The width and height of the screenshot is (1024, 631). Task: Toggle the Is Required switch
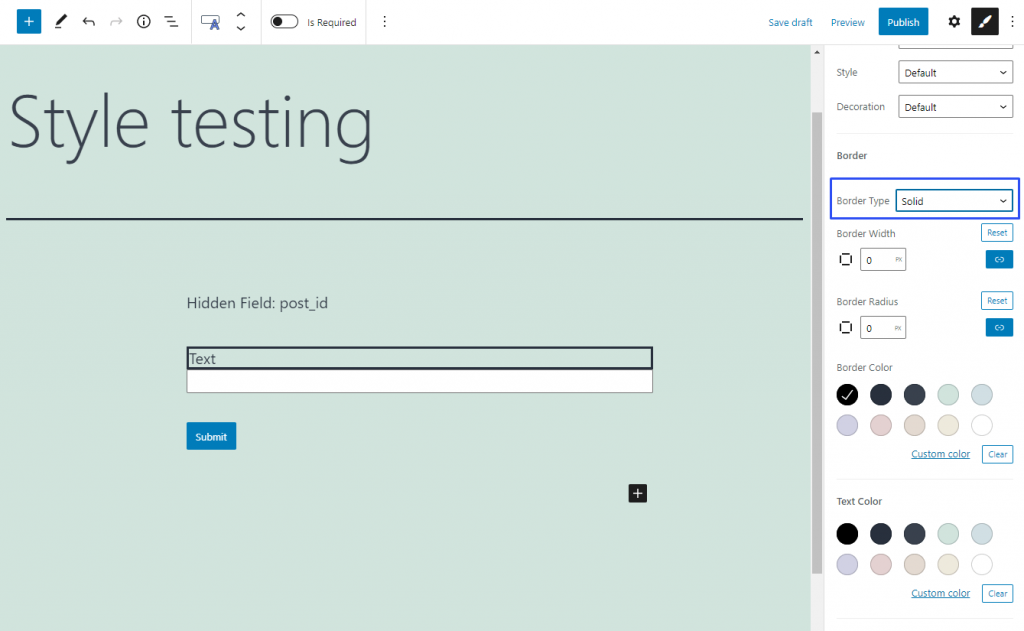(x=284, y=22)
